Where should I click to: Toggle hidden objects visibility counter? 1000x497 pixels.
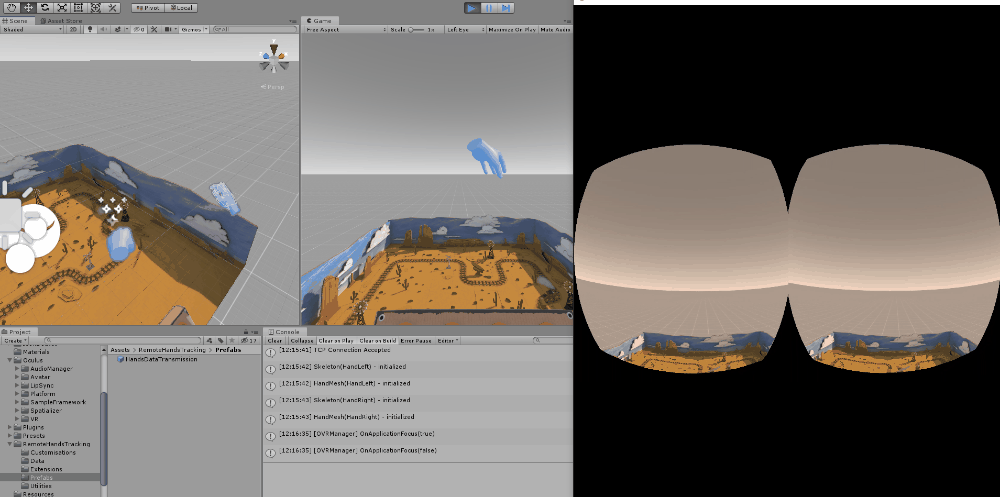[139, 29]
